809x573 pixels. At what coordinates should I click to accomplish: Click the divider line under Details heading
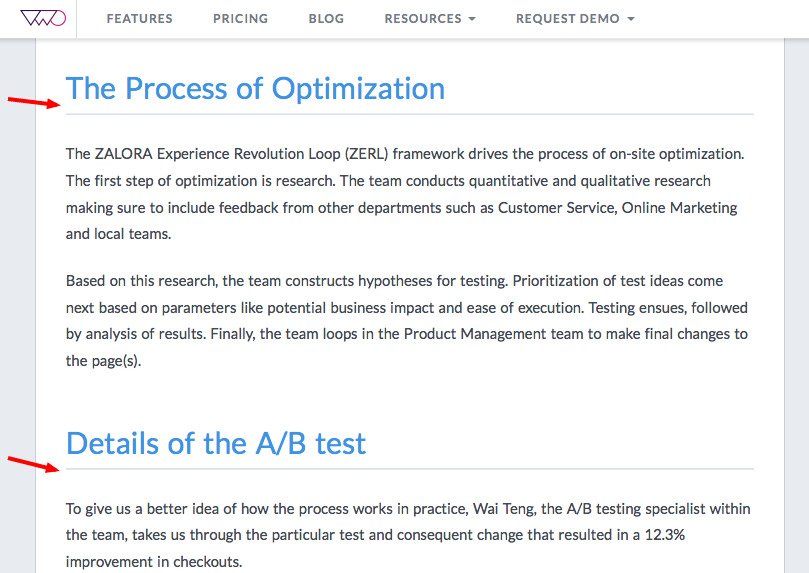410,469
